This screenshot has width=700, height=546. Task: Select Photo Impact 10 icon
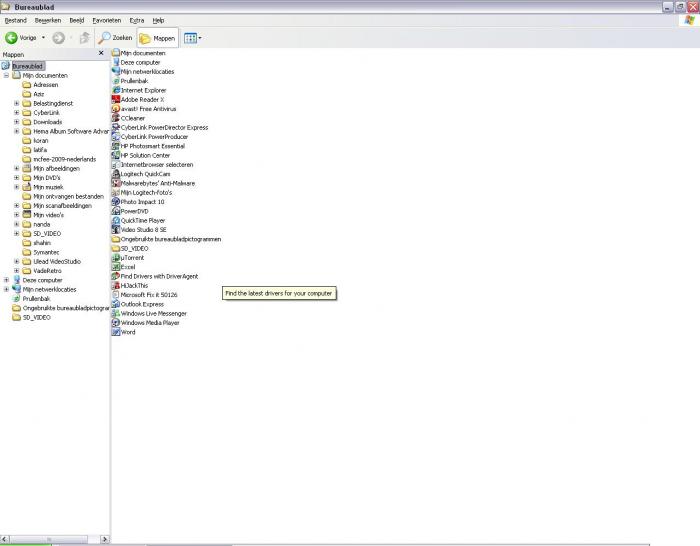[x=116, y=202]
